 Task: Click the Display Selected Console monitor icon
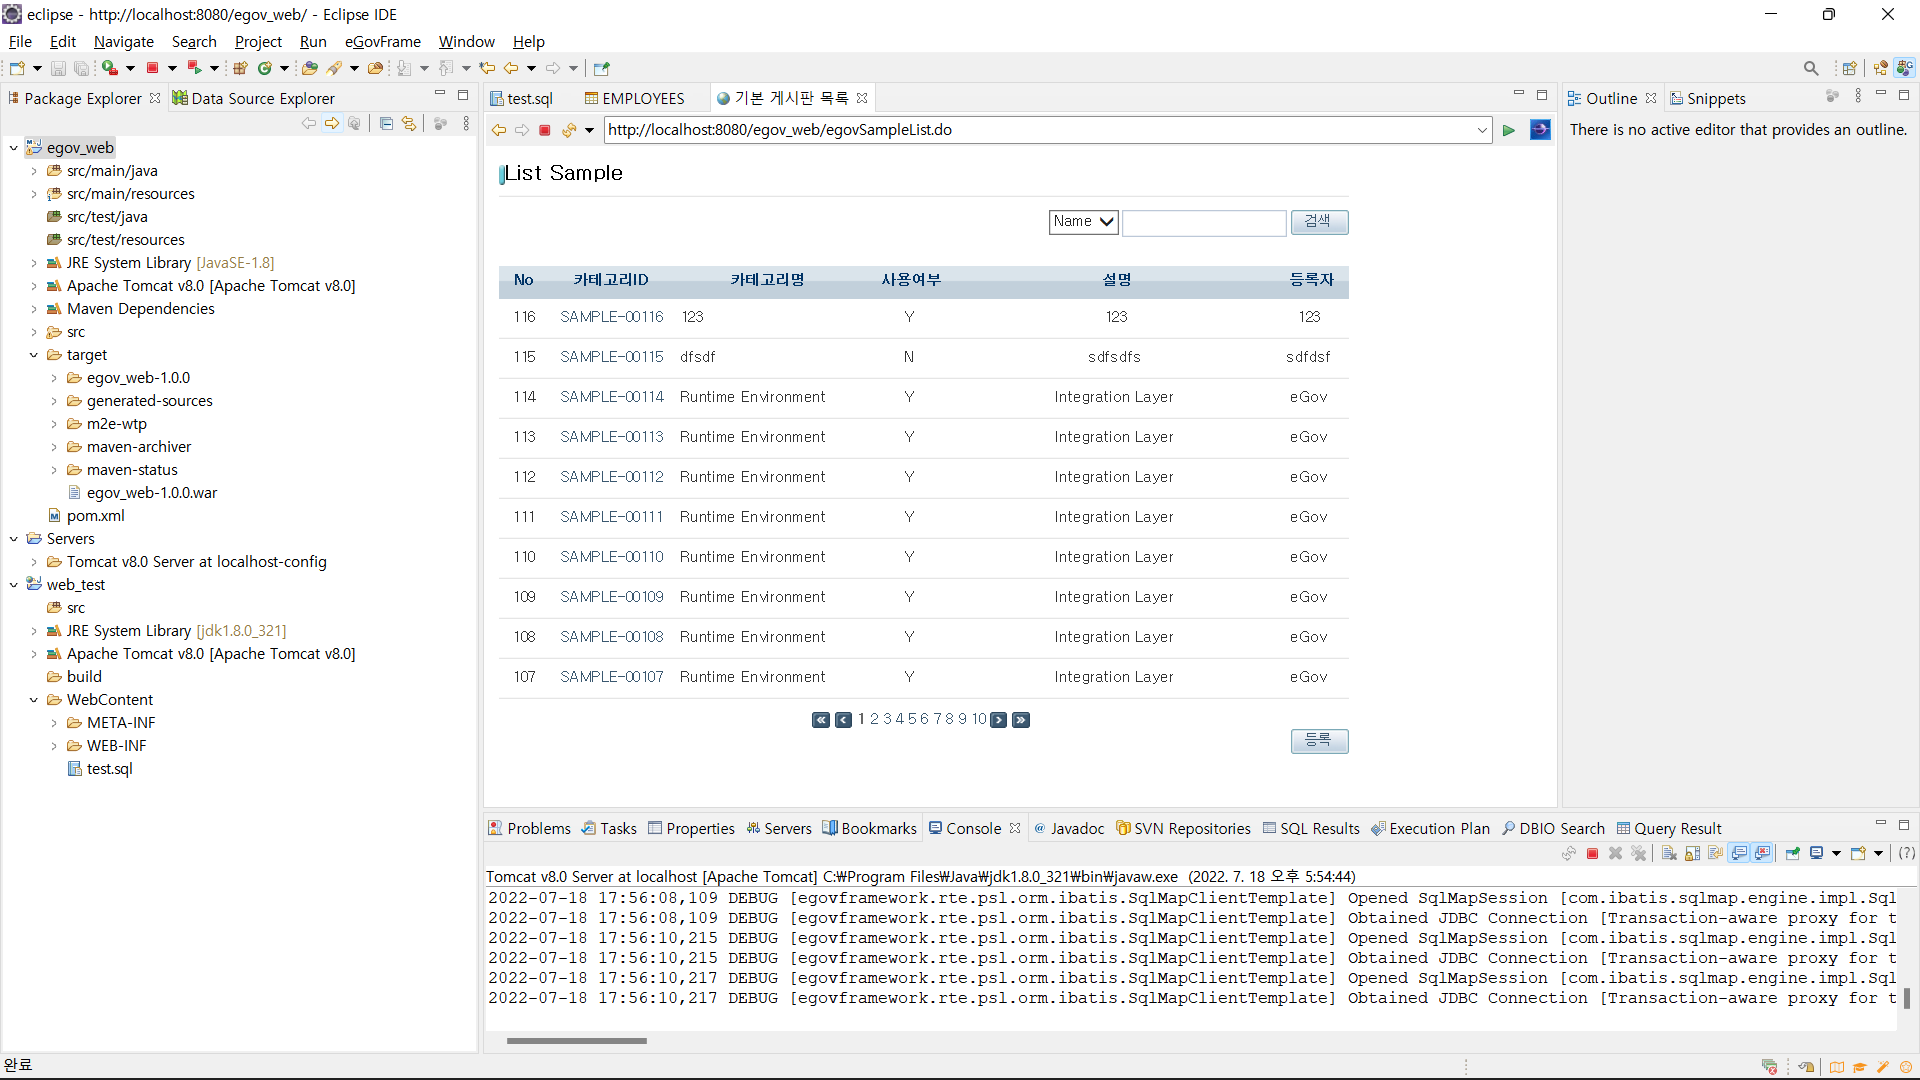pos(1817,853)
